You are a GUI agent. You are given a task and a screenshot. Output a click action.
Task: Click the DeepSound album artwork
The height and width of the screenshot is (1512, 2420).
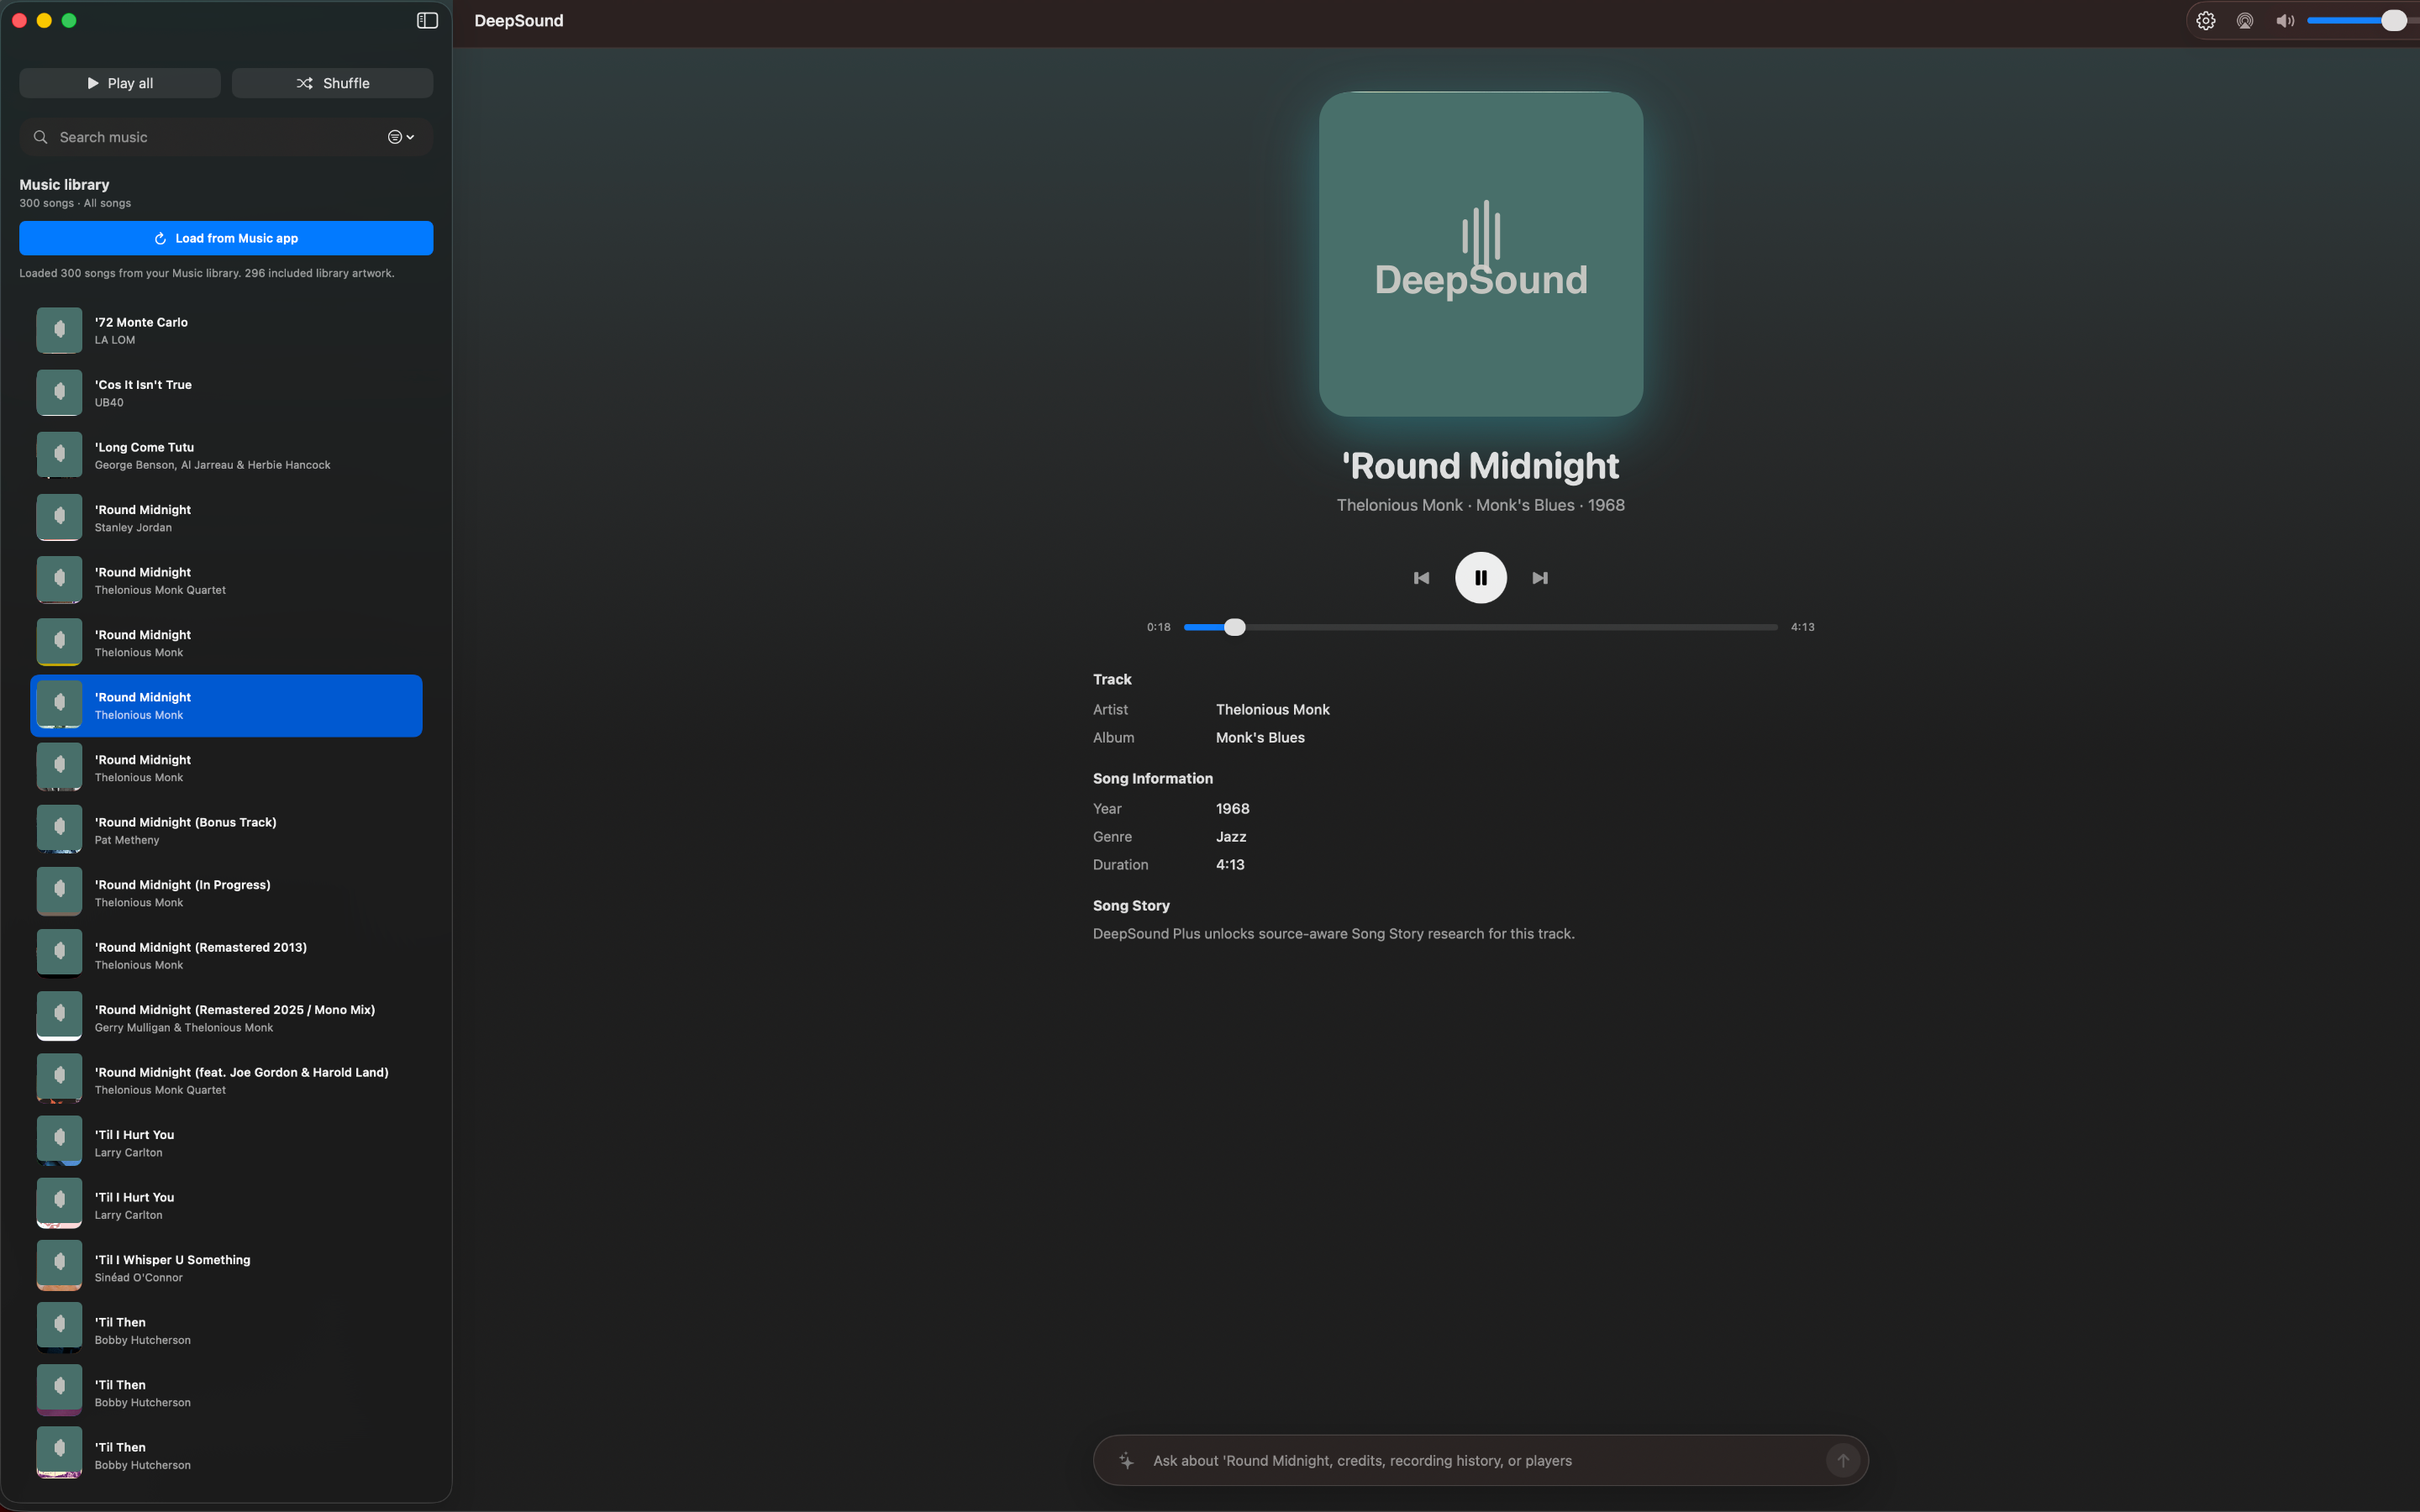click(x=1481, y=254)
